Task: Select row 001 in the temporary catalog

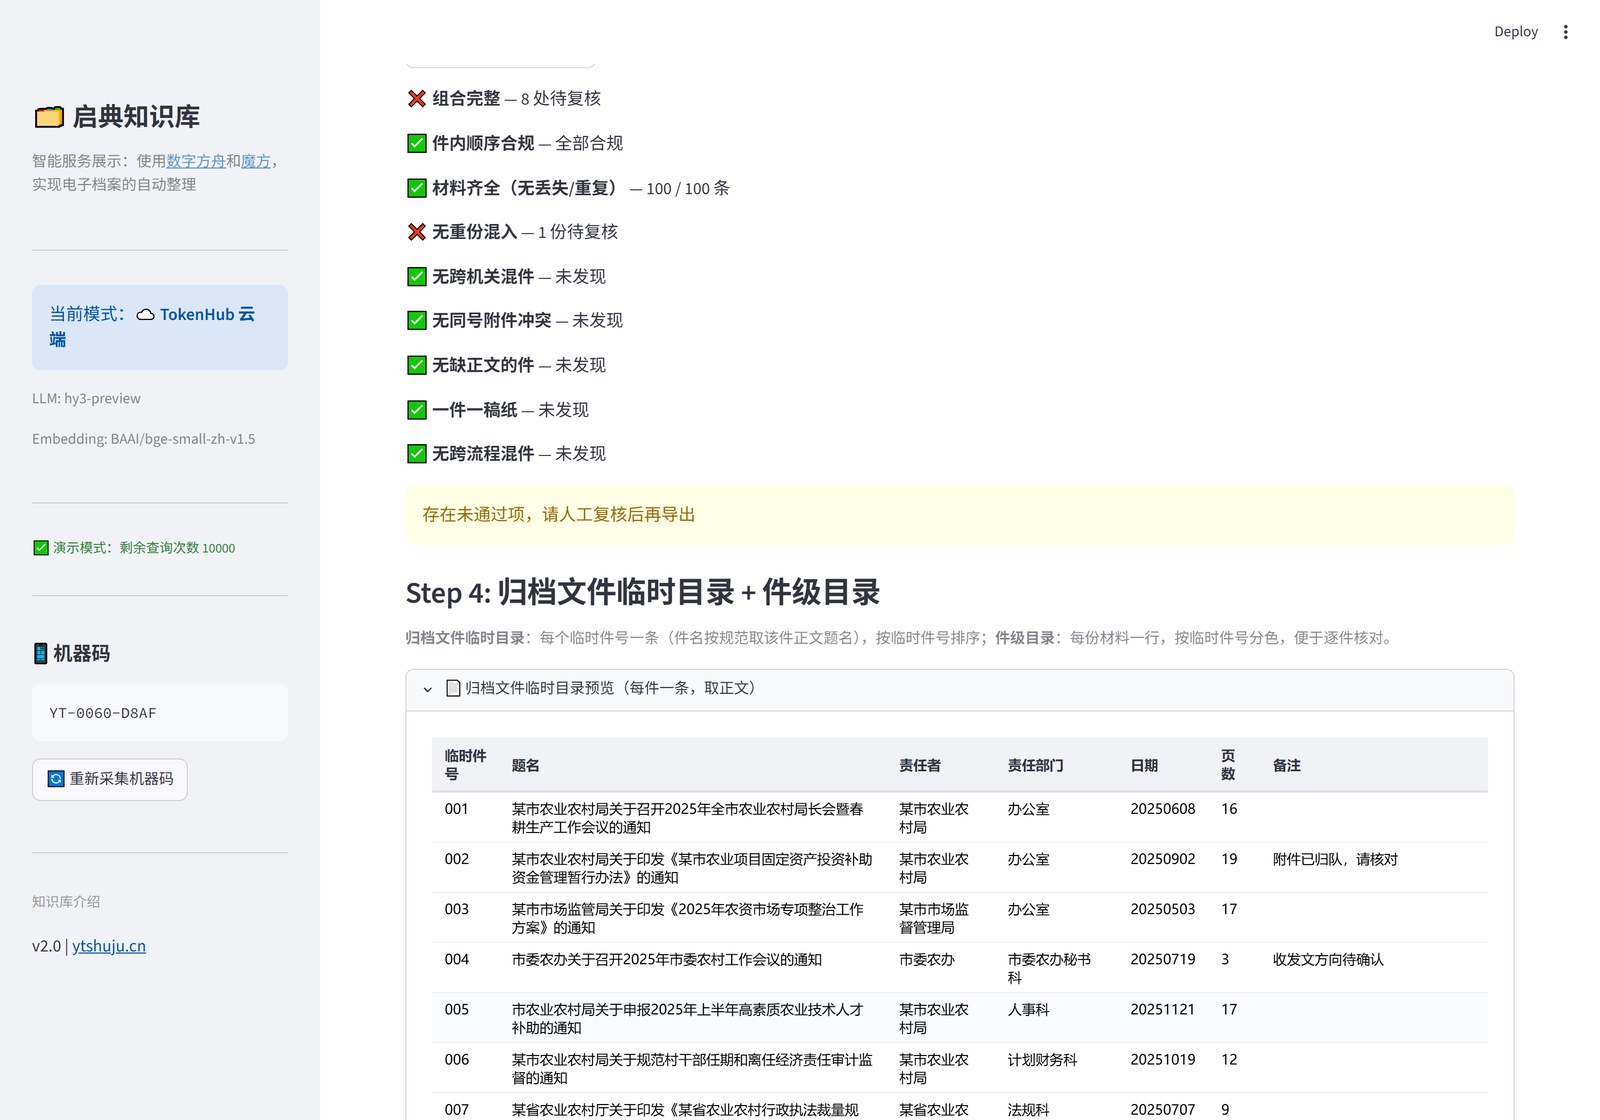Action: [959, 818]
